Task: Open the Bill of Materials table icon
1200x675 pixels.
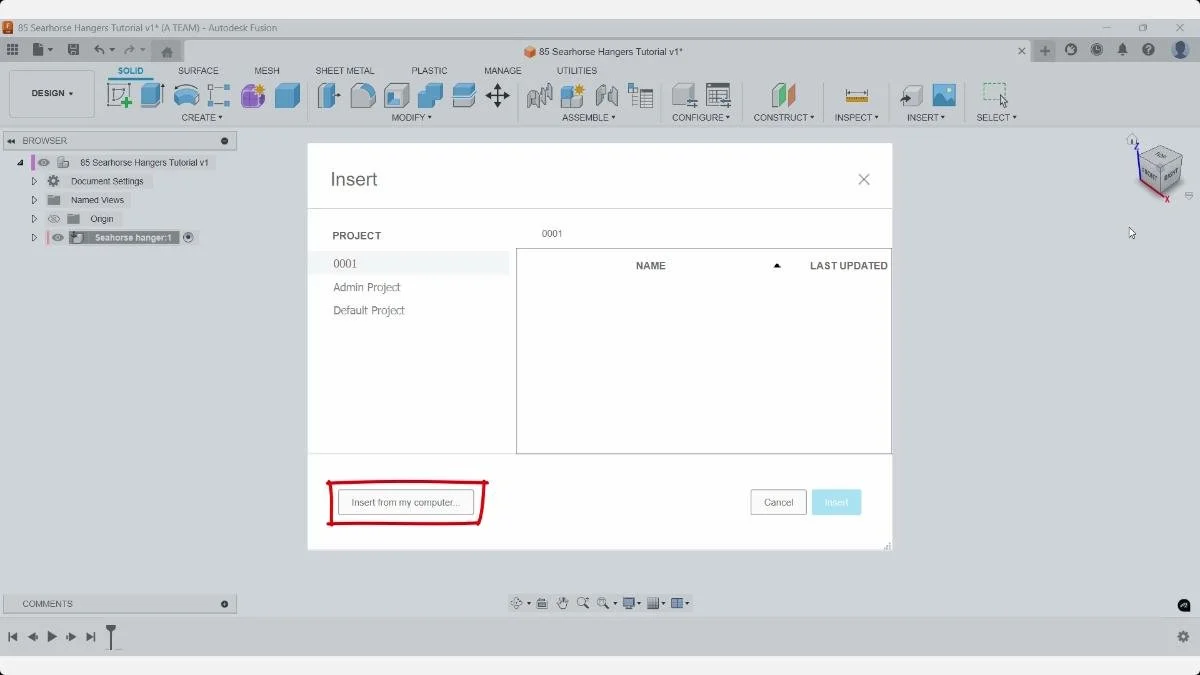Action: pyautogui.click(x=641, y=95)
